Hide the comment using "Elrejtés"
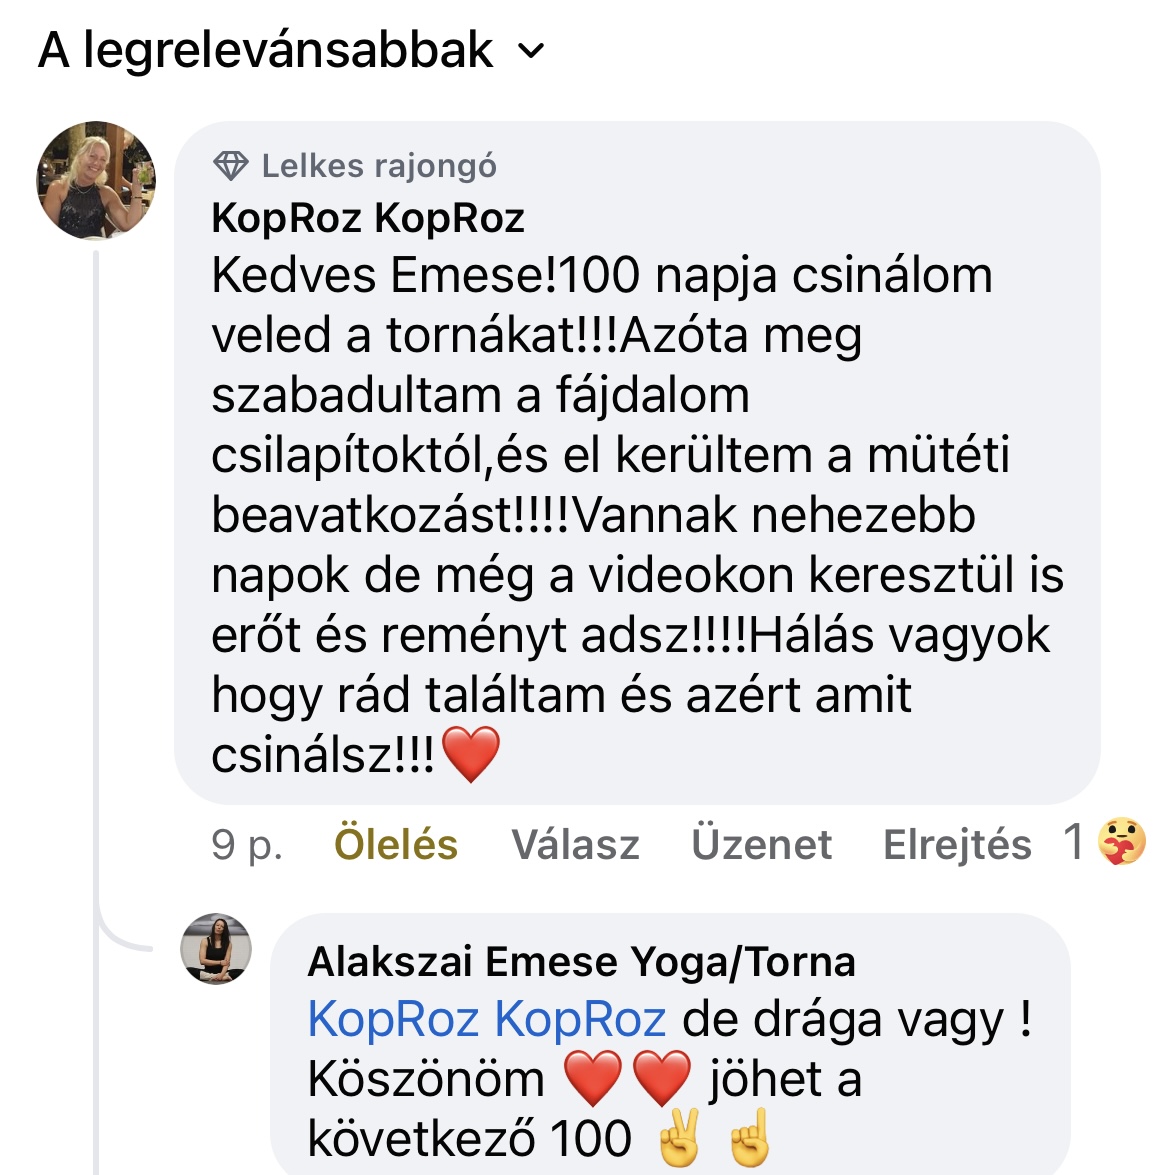 click(957, 845)
